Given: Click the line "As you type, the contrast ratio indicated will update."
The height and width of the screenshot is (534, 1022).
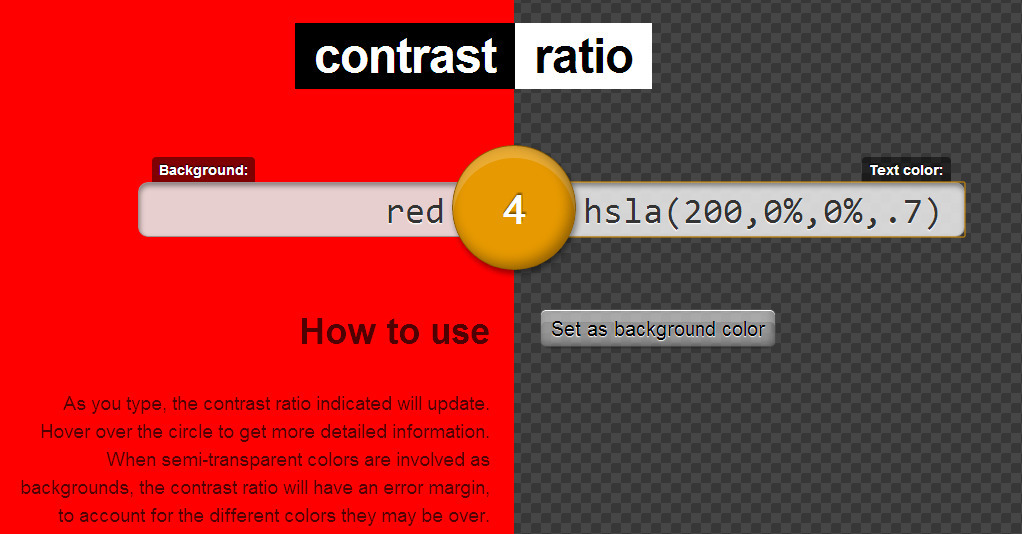Looking at the screenshot, I should point(276,404).
